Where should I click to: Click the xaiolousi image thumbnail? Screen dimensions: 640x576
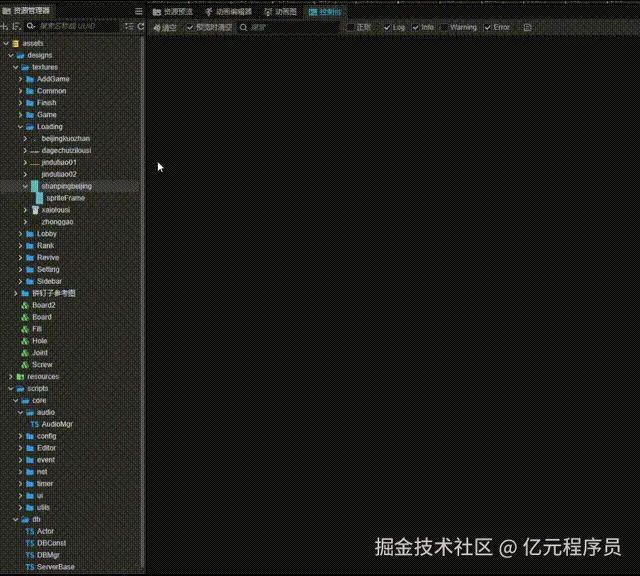tap(35, 210)
